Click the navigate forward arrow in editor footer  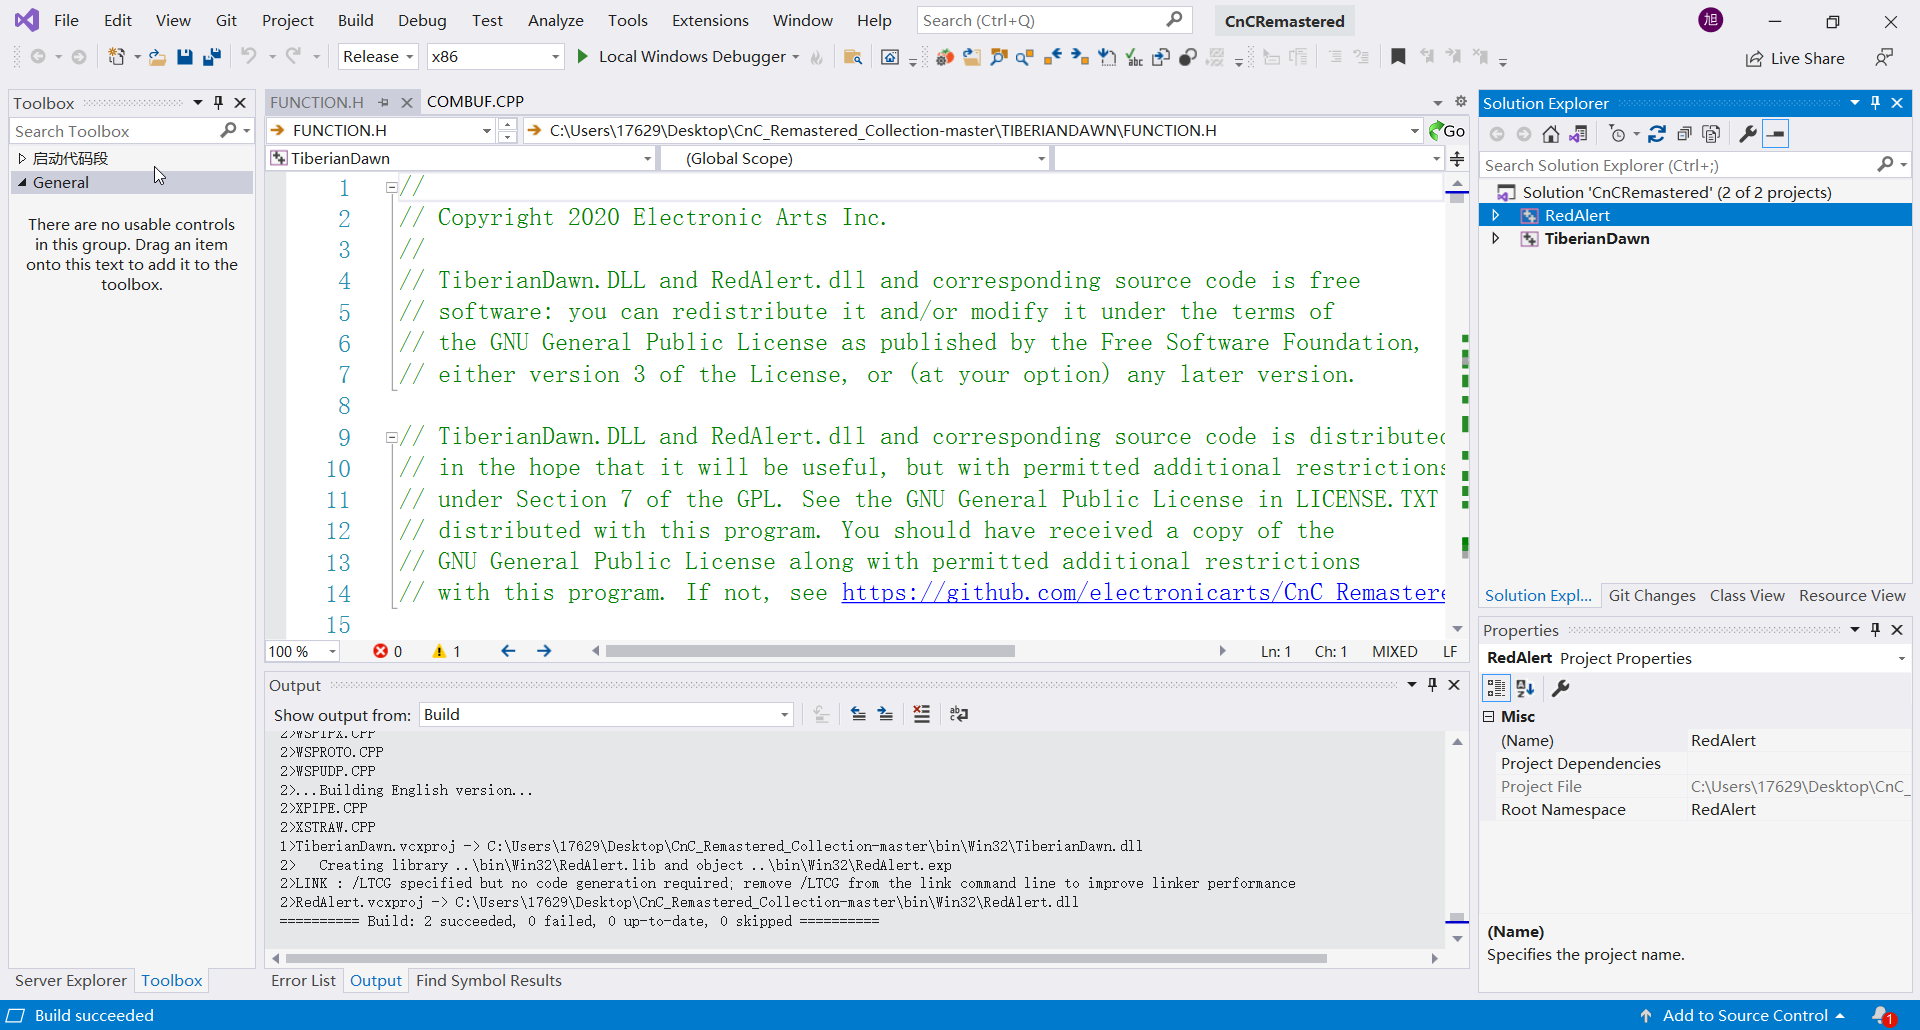544,651
